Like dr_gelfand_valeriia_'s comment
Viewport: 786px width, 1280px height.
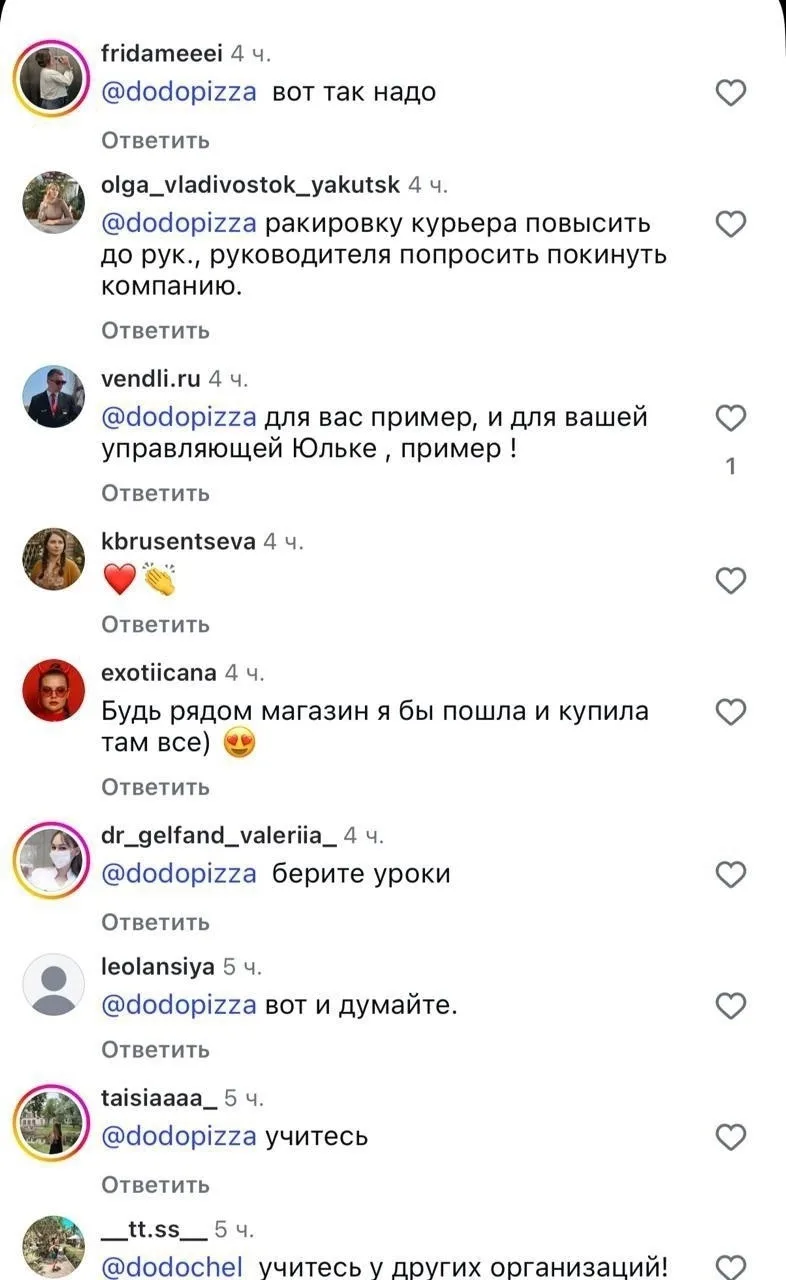point(732,875)
